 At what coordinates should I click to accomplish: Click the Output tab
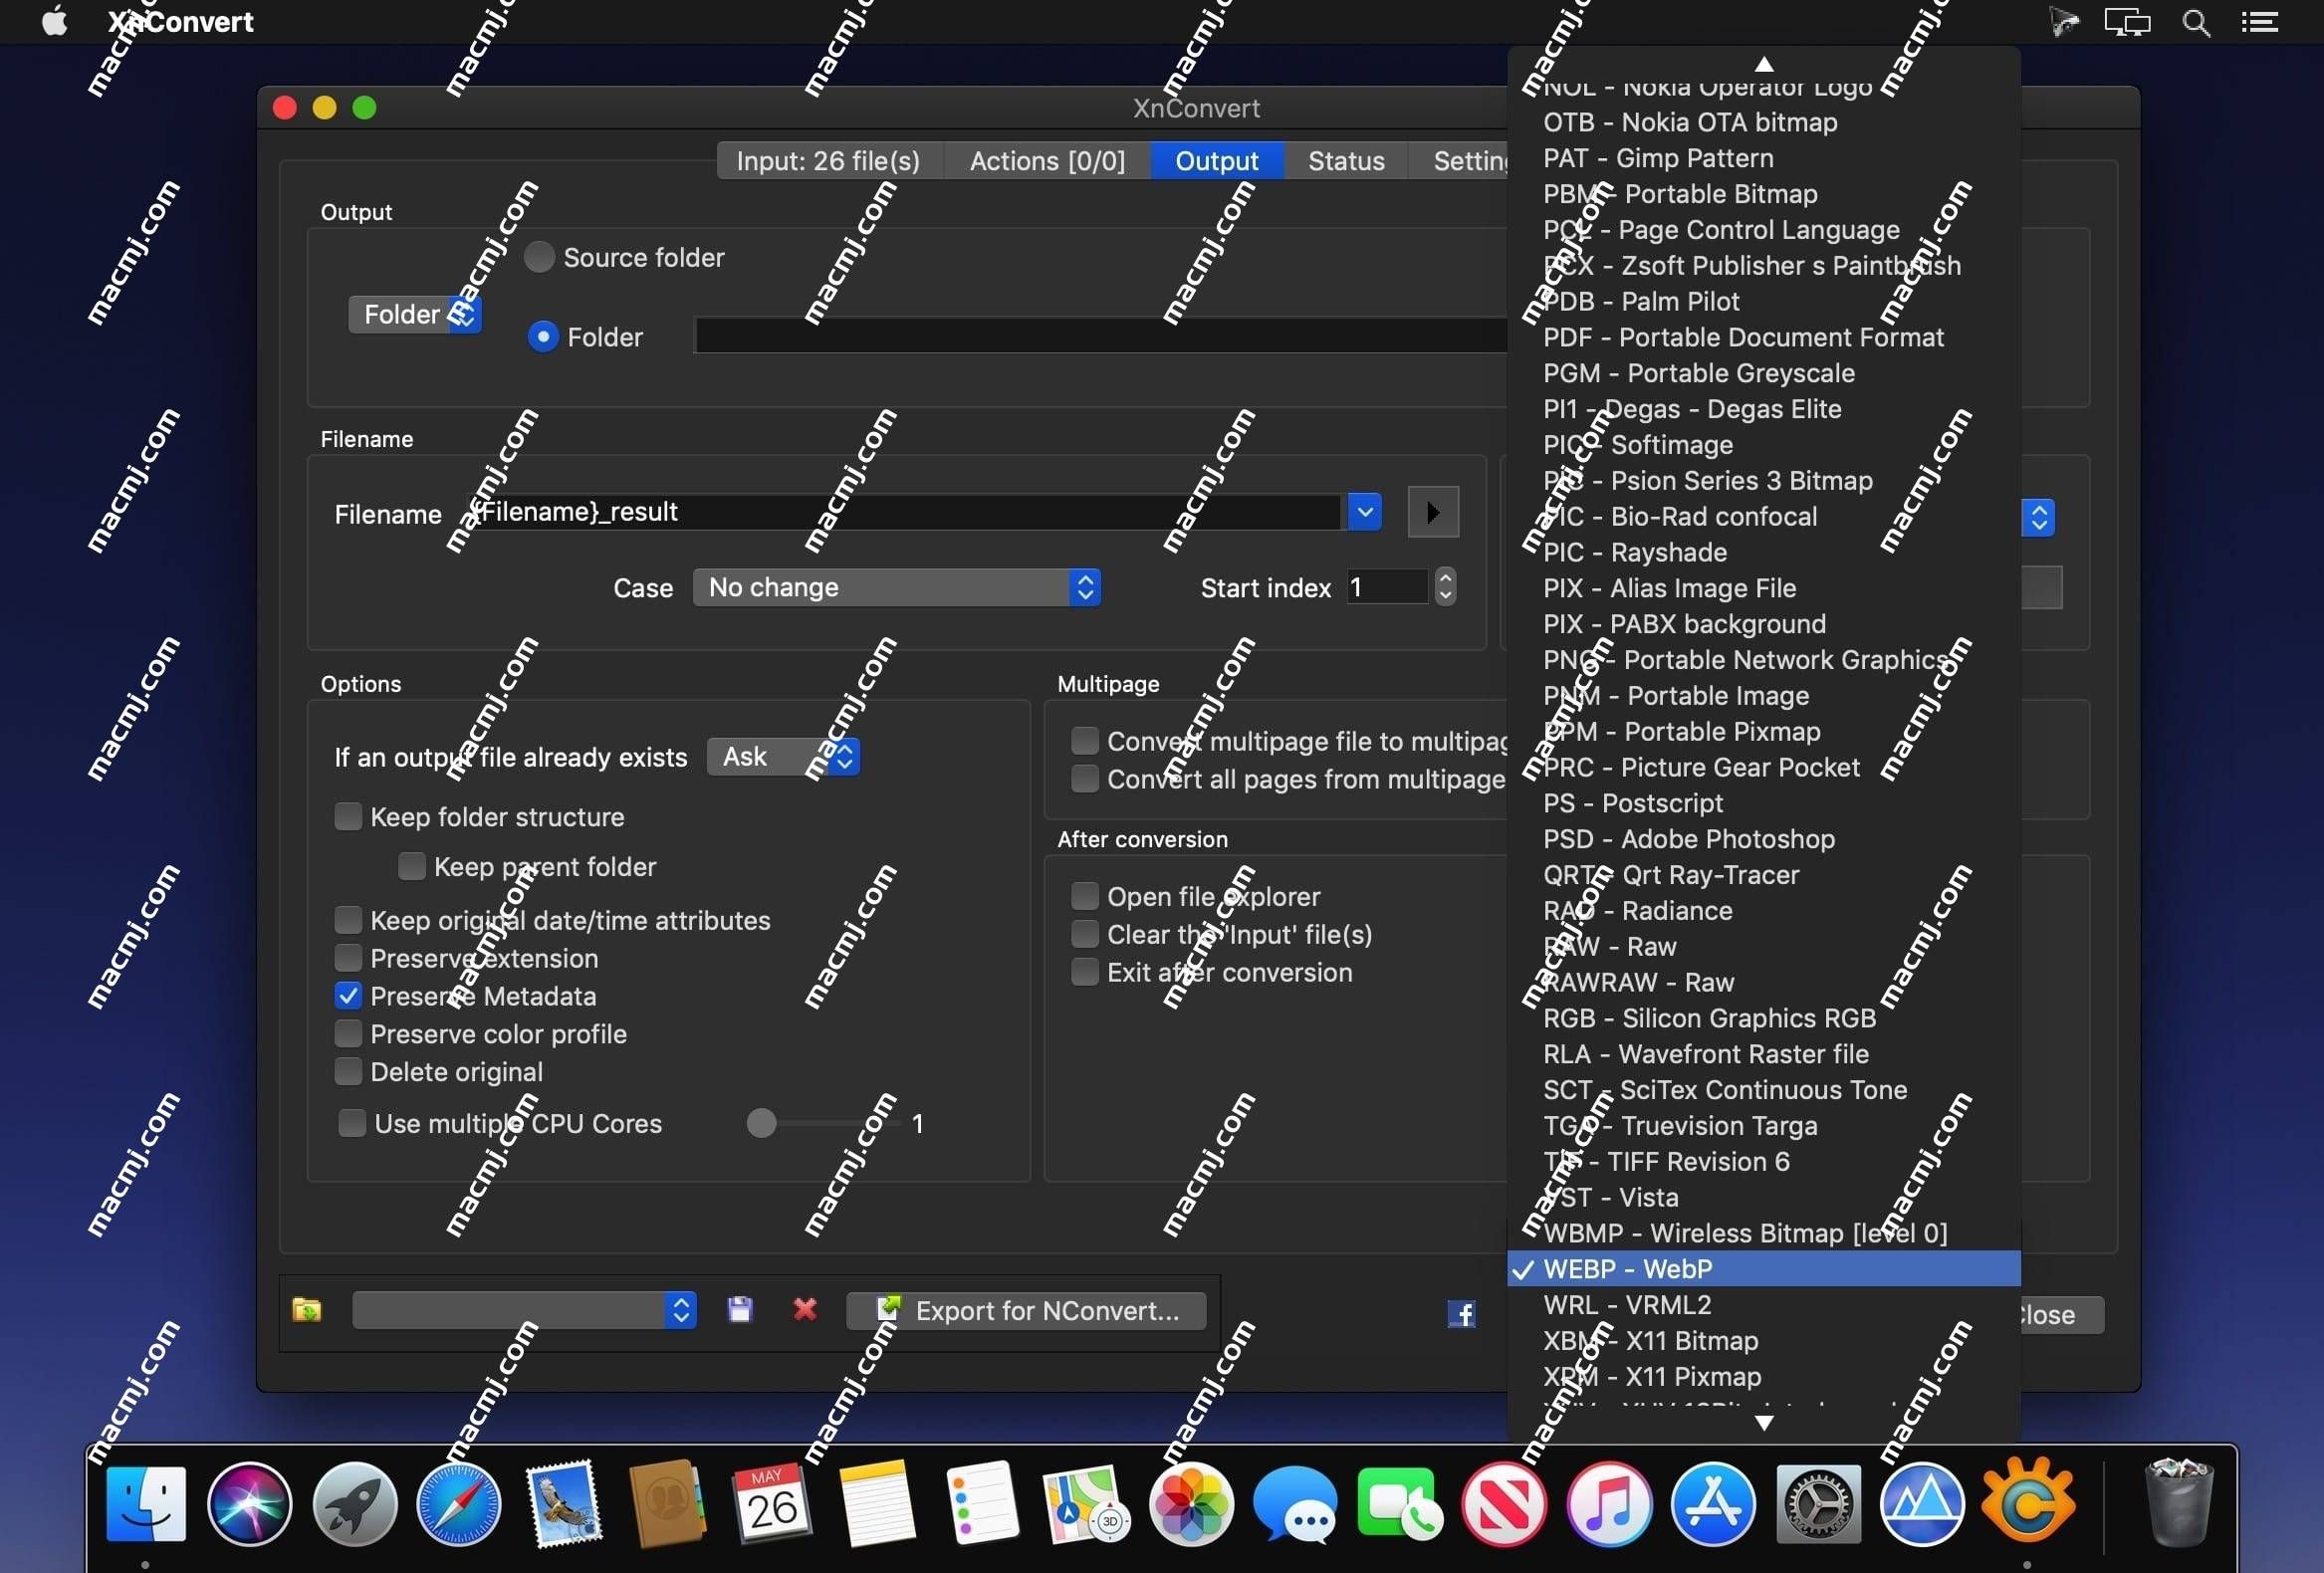1217,159
